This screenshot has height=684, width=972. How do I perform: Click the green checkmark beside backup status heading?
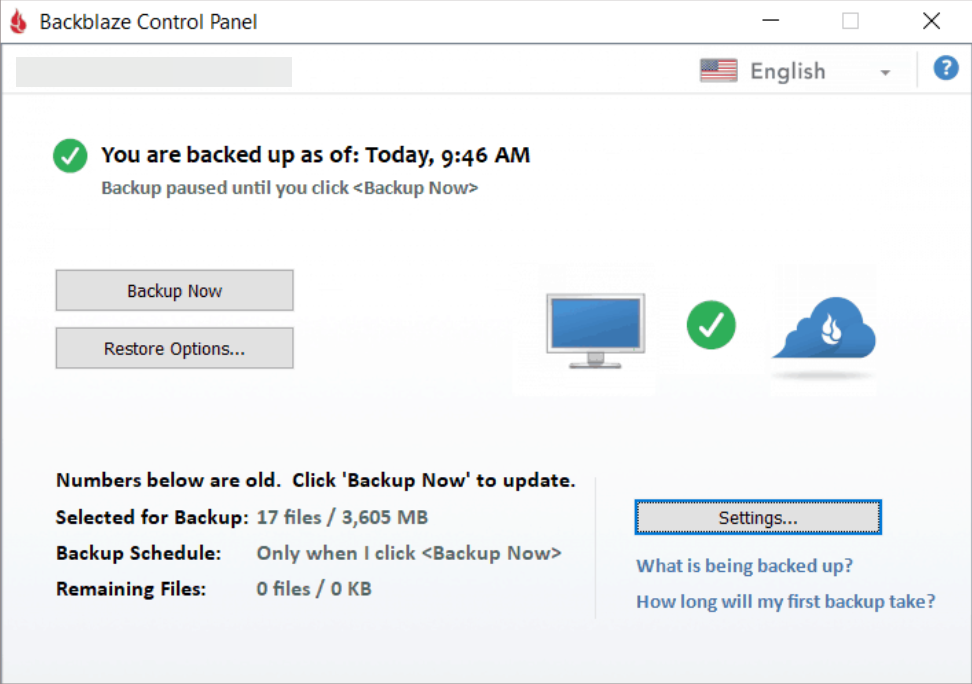coord(70,156)
